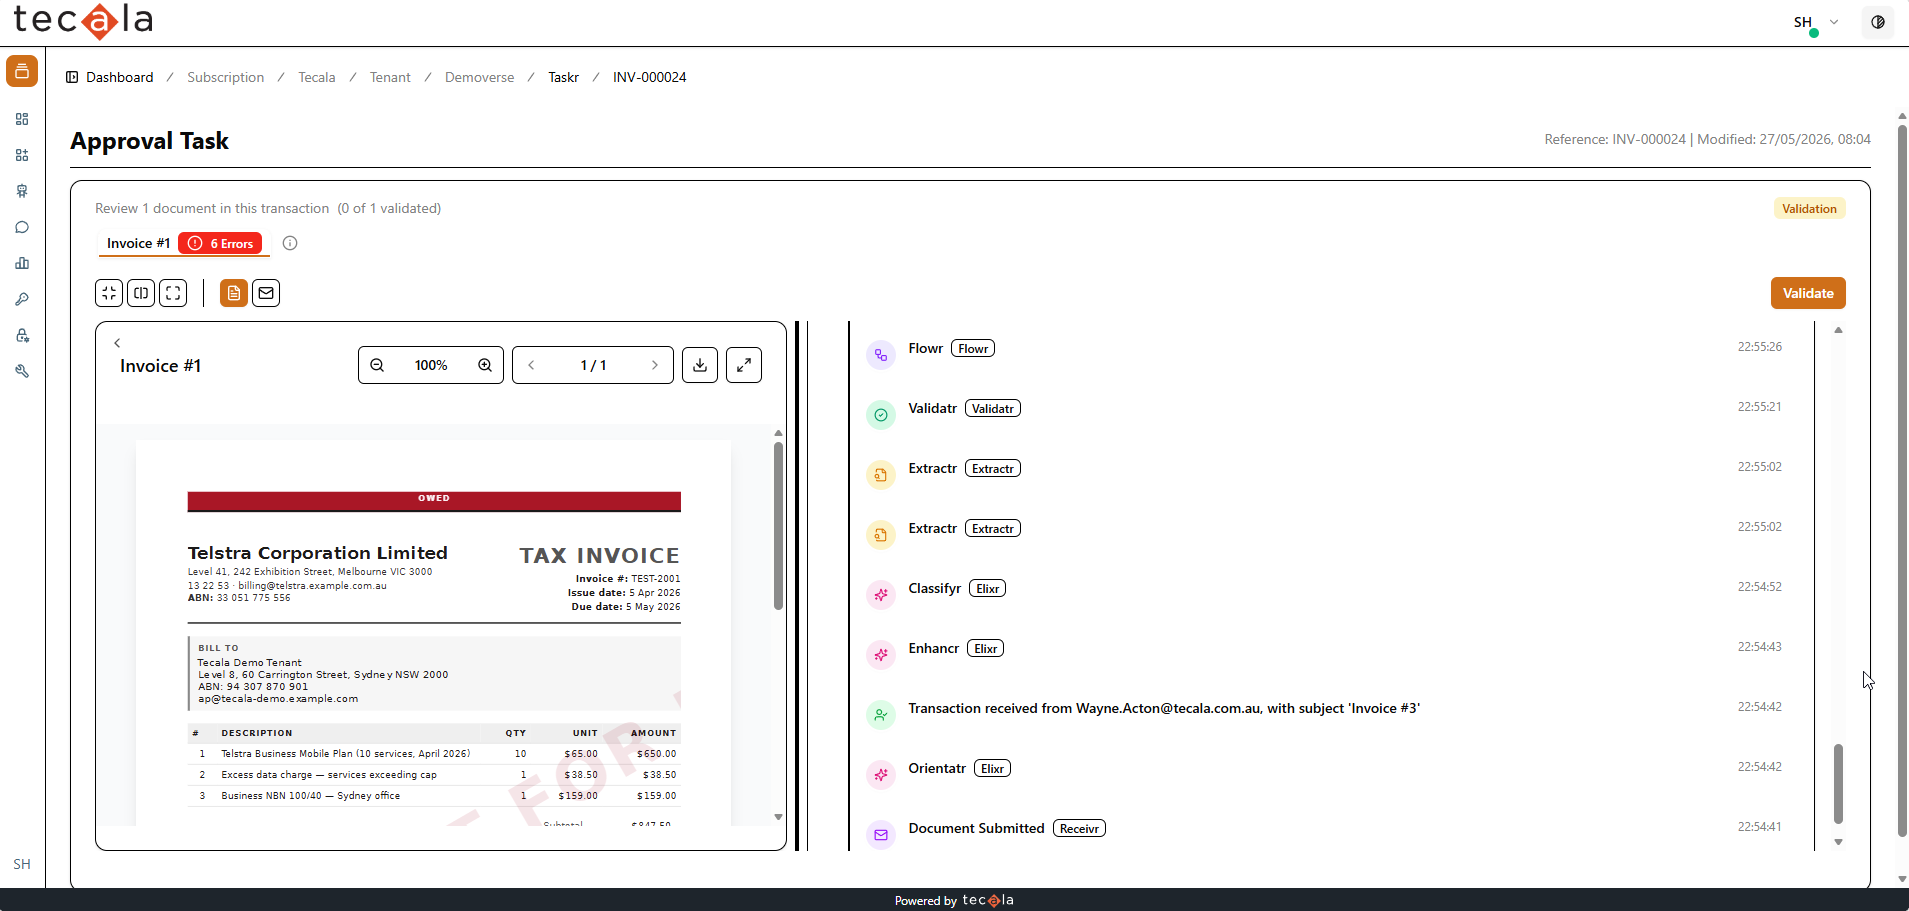Select the fullscreen view layout button
Screen dimensions: 1909x911
(173, 293)
